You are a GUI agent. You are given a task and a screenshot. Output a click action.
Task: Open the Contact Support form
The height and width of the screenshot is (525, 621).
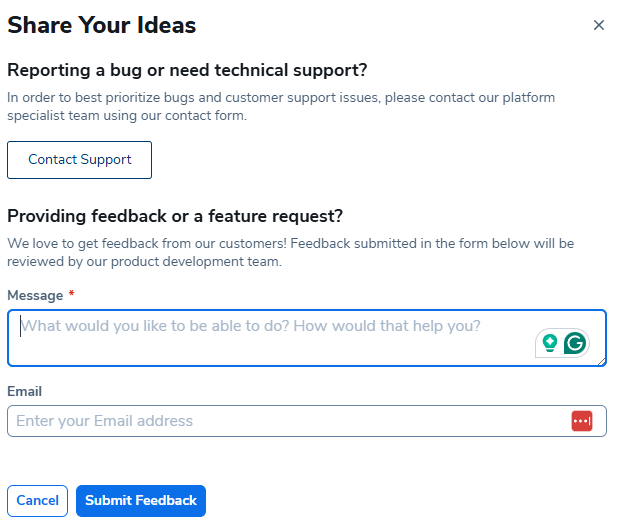coord(79,160)
